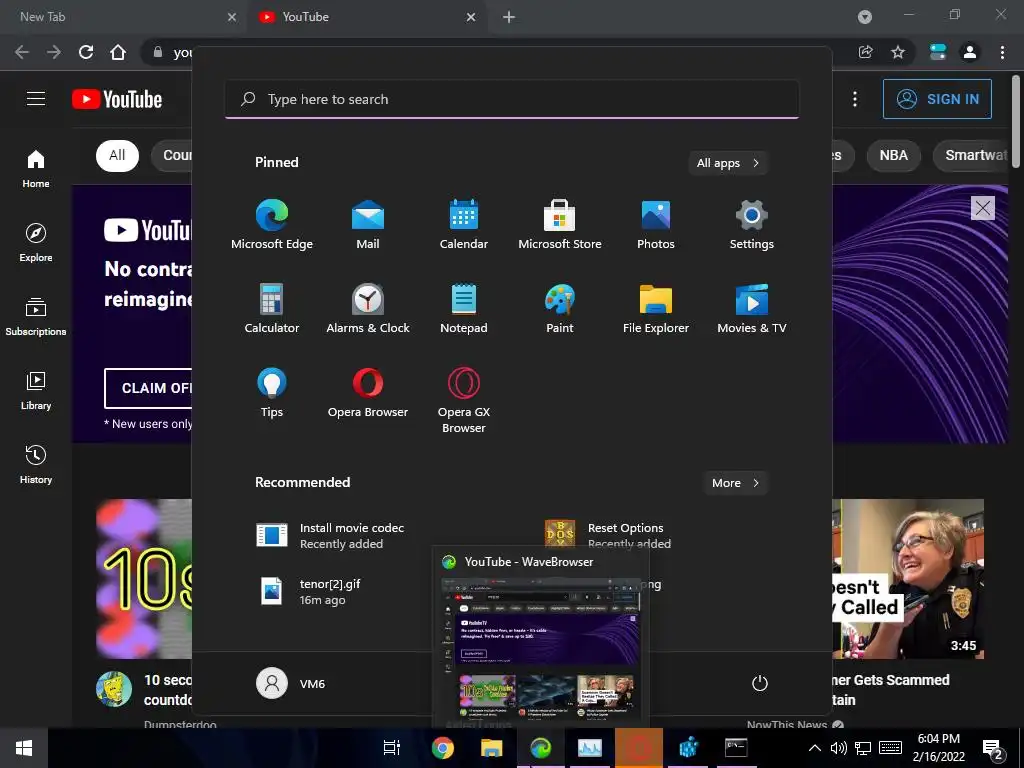Open a new browser tab
Image resolution: width=1024 pixels, height=768 pixels.
(x=509, y=18)
